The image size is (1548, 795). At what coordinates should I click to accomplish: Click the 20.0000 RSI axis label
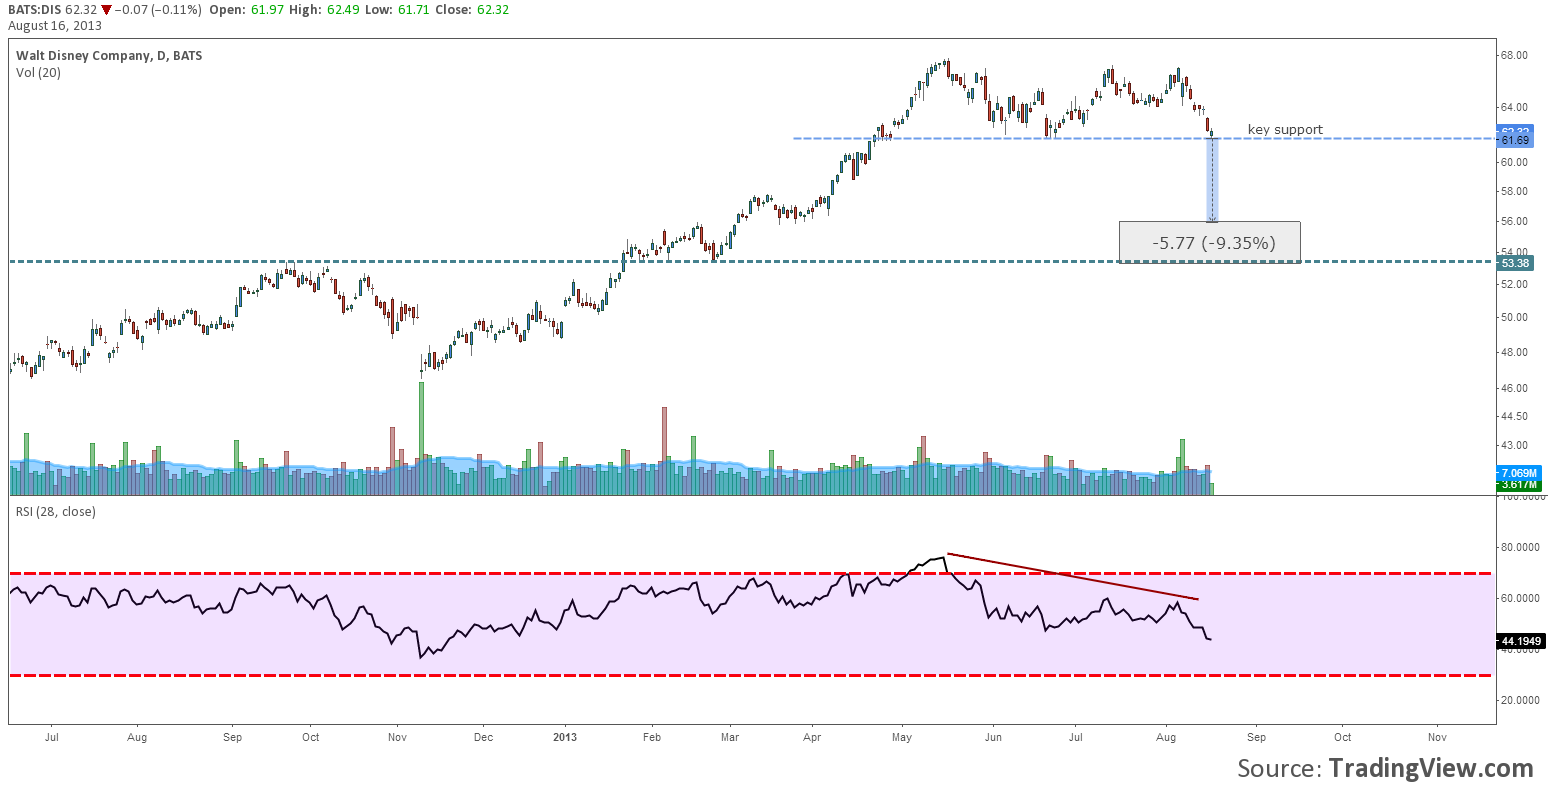click(x=1520, y=700)
